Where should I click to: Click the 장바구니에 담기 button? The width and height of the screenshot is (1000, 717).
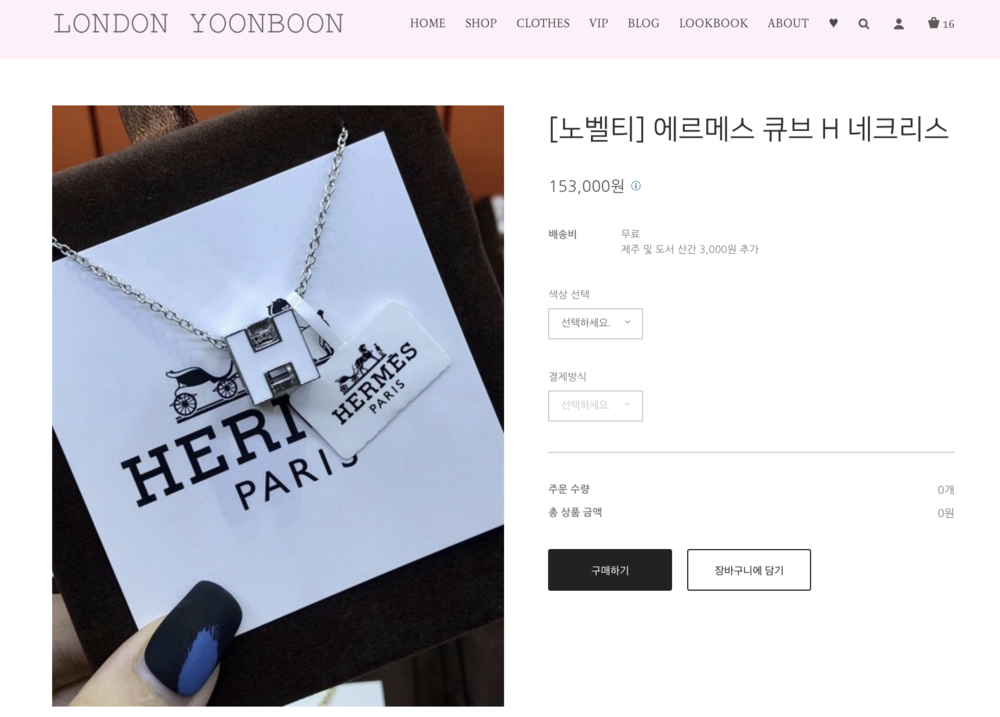coord(749,570)
